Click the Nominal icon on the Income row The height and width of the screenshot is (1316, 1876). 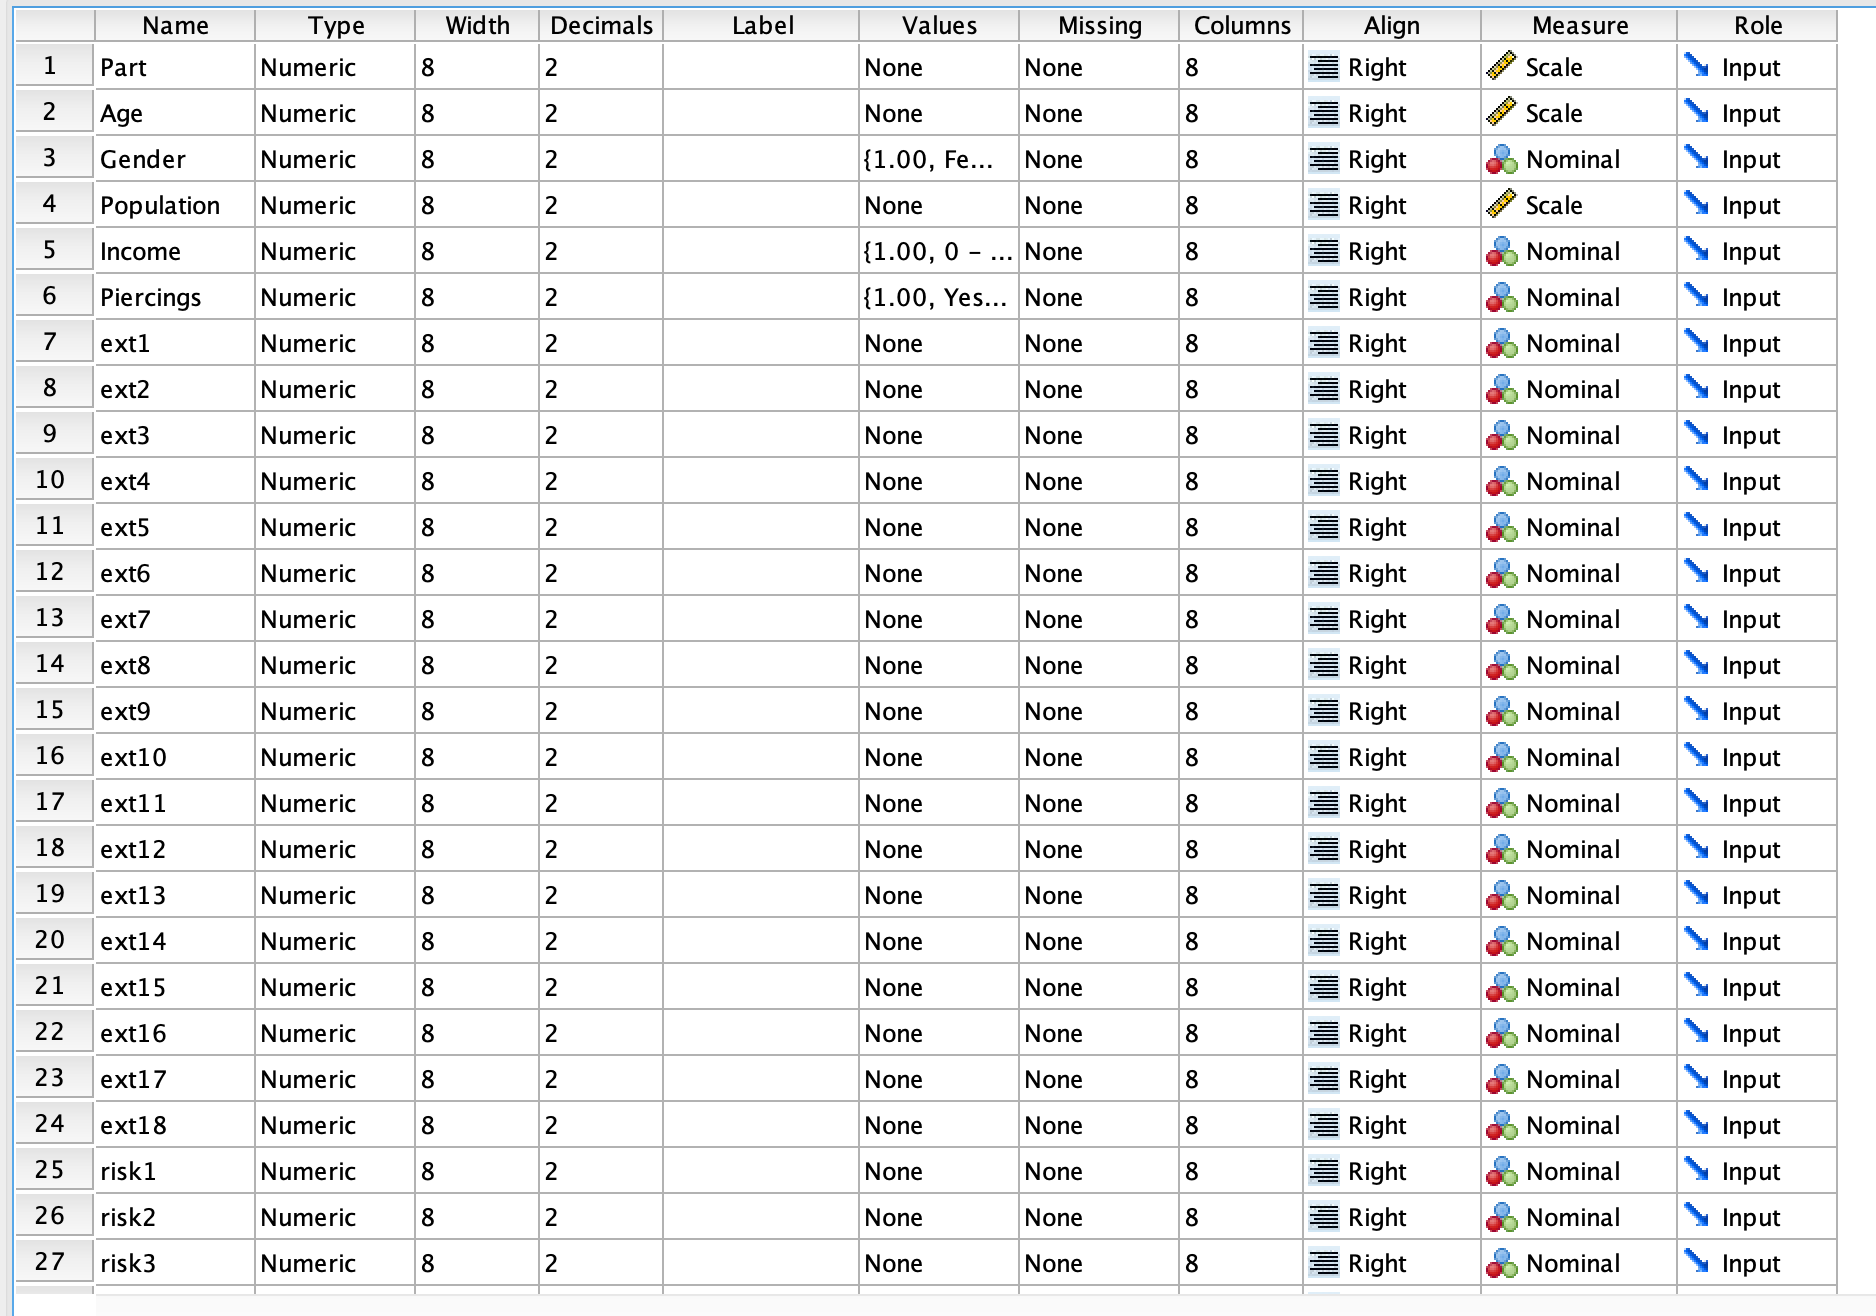click(1503, 250)
